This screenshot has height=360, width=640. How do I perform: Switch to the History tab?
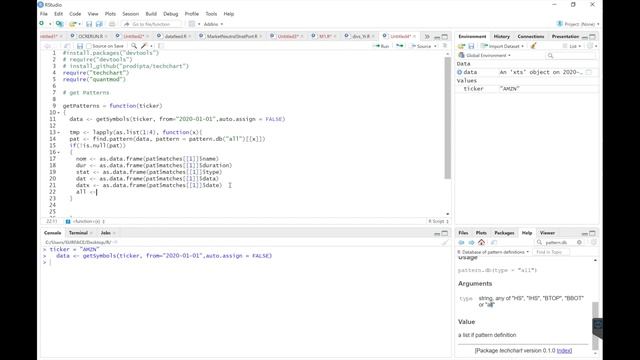[502, 36]
